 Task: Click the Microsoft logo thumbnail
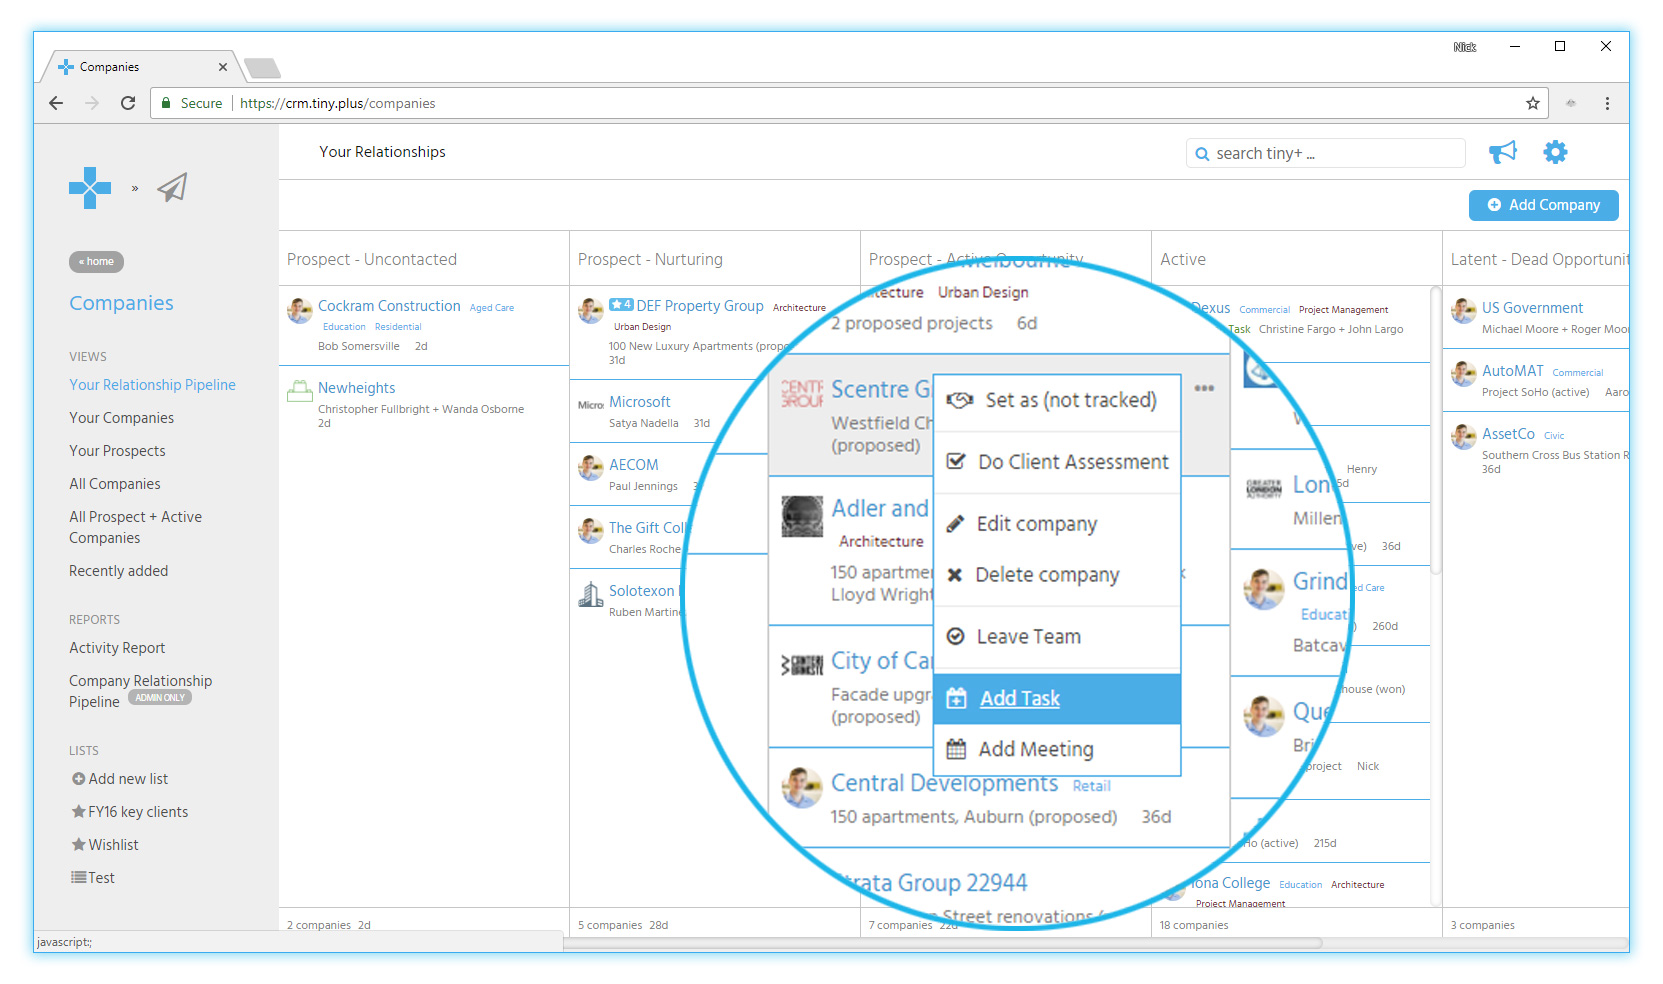click(591, 405)
